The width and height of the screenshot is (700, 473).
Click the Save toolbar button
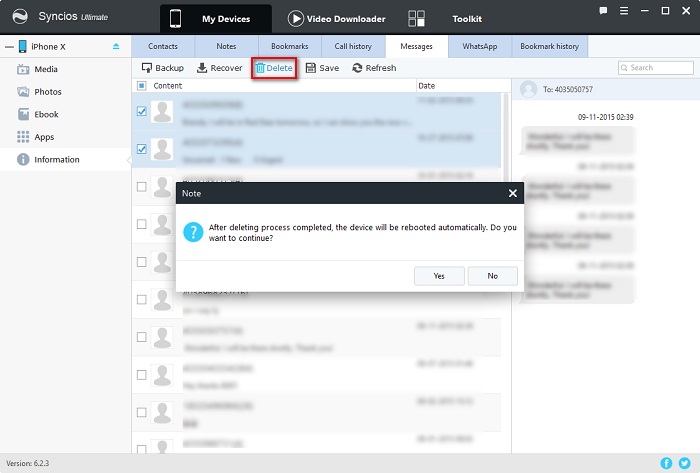322,68
